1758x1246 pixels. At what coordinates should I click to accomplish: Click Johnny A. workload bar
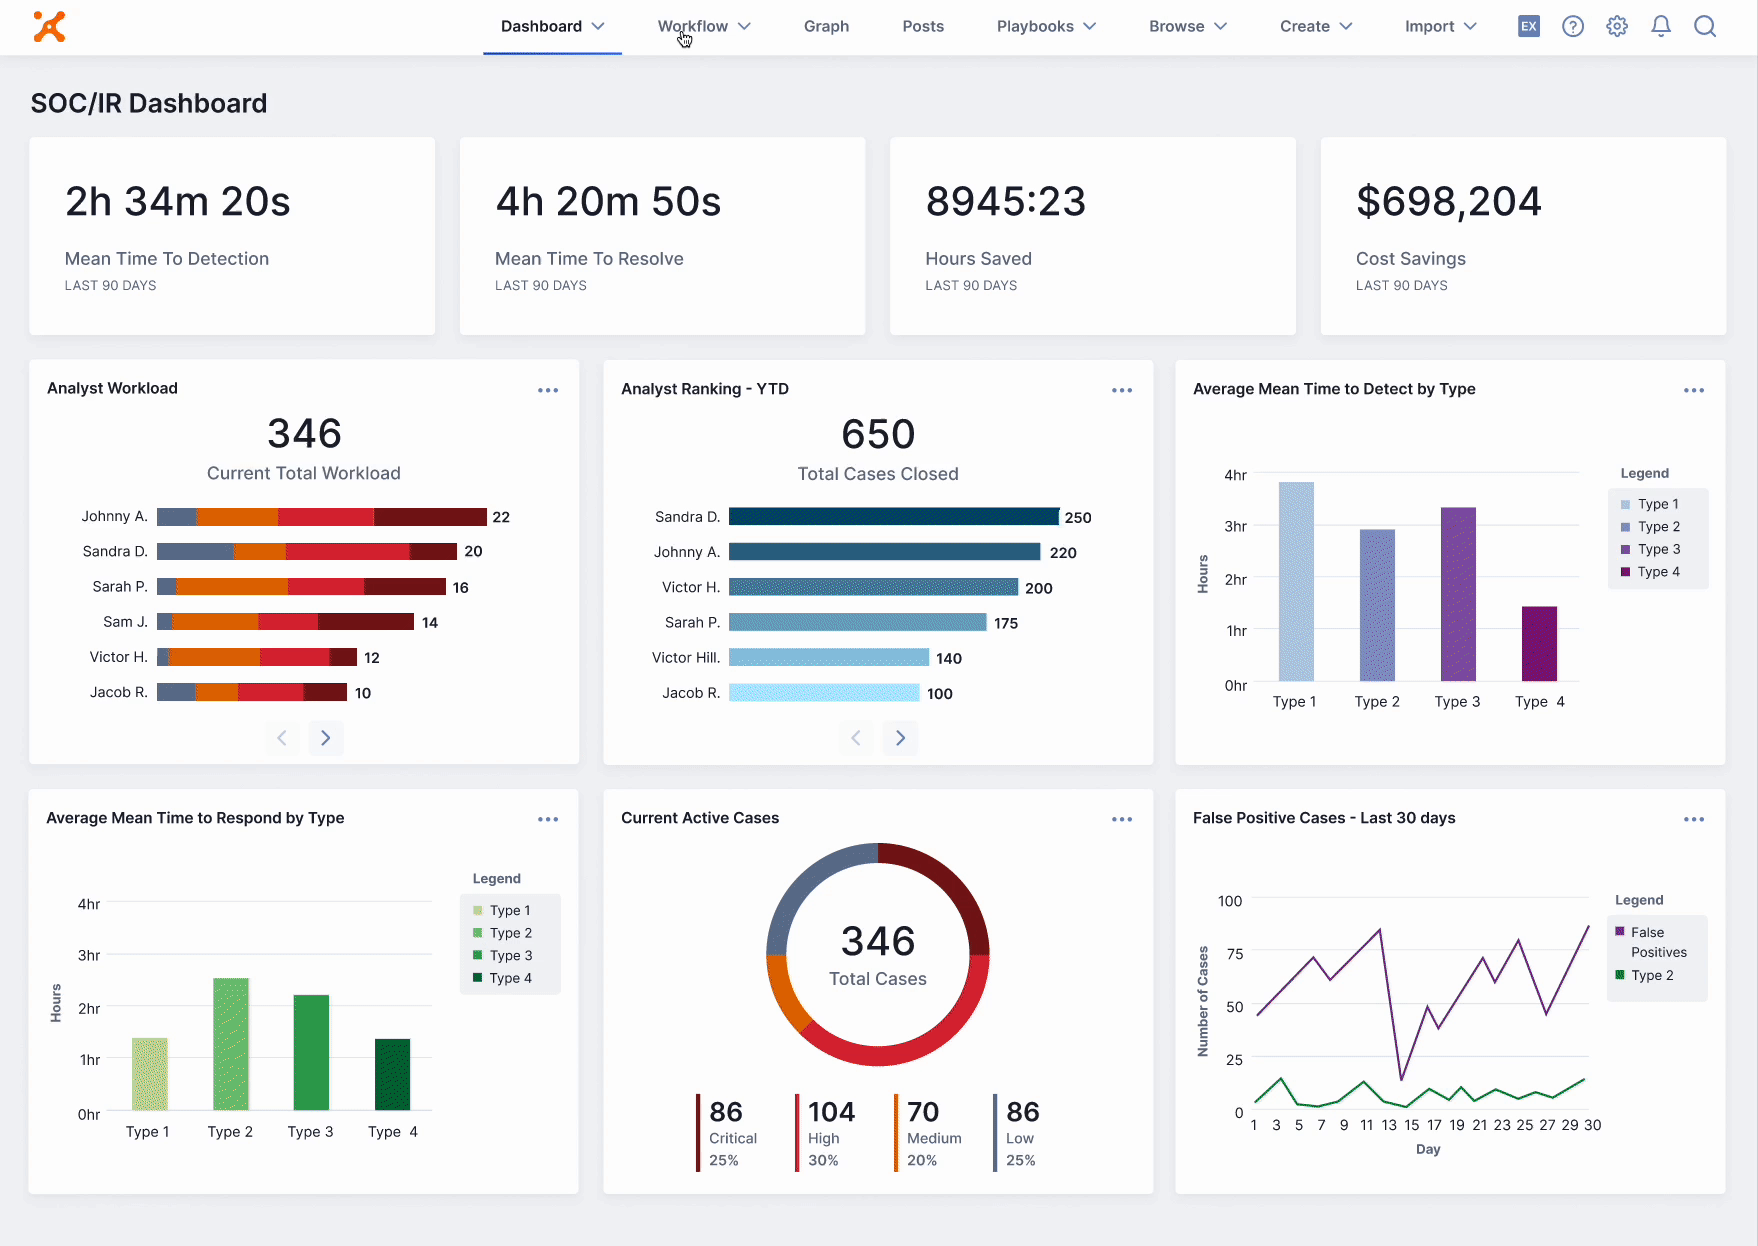[x=322, y=517]
